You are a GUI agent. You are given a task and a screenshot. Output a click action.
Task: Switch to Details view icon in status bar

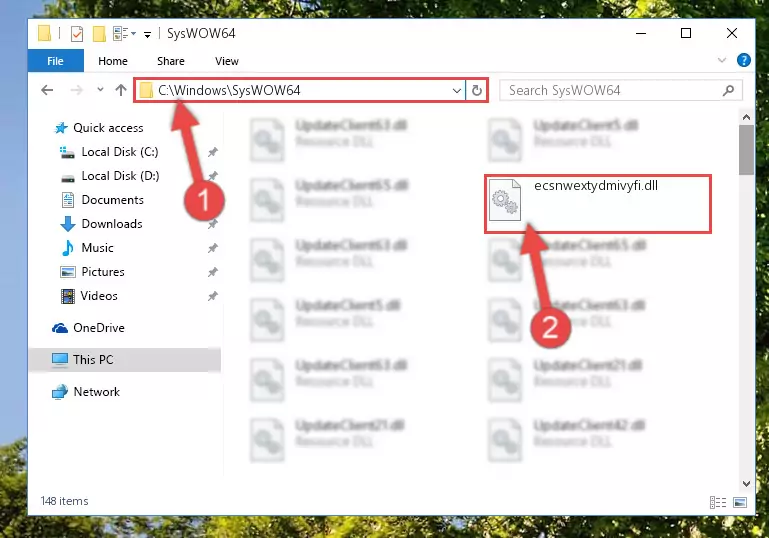click(718, 502)
